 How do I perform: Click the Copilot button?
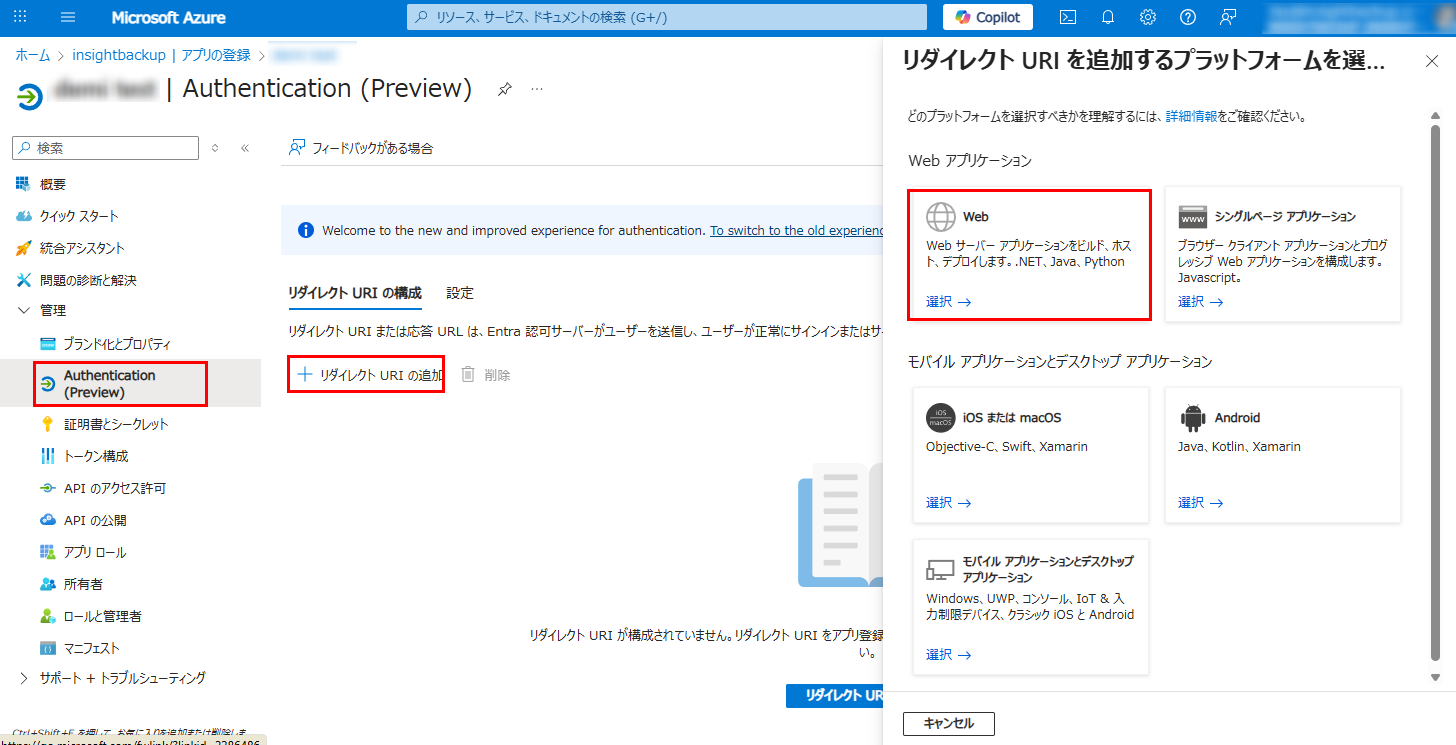pyautogui.click(x=988, y=17)
